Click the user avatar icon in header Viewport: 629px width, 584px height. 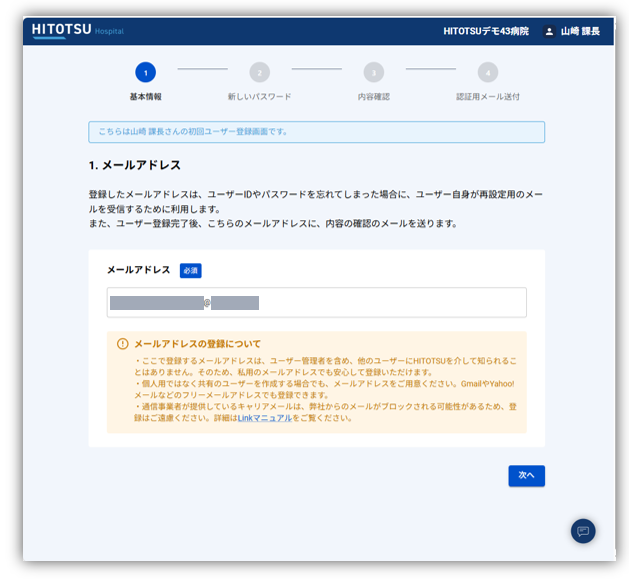[549, 31]
